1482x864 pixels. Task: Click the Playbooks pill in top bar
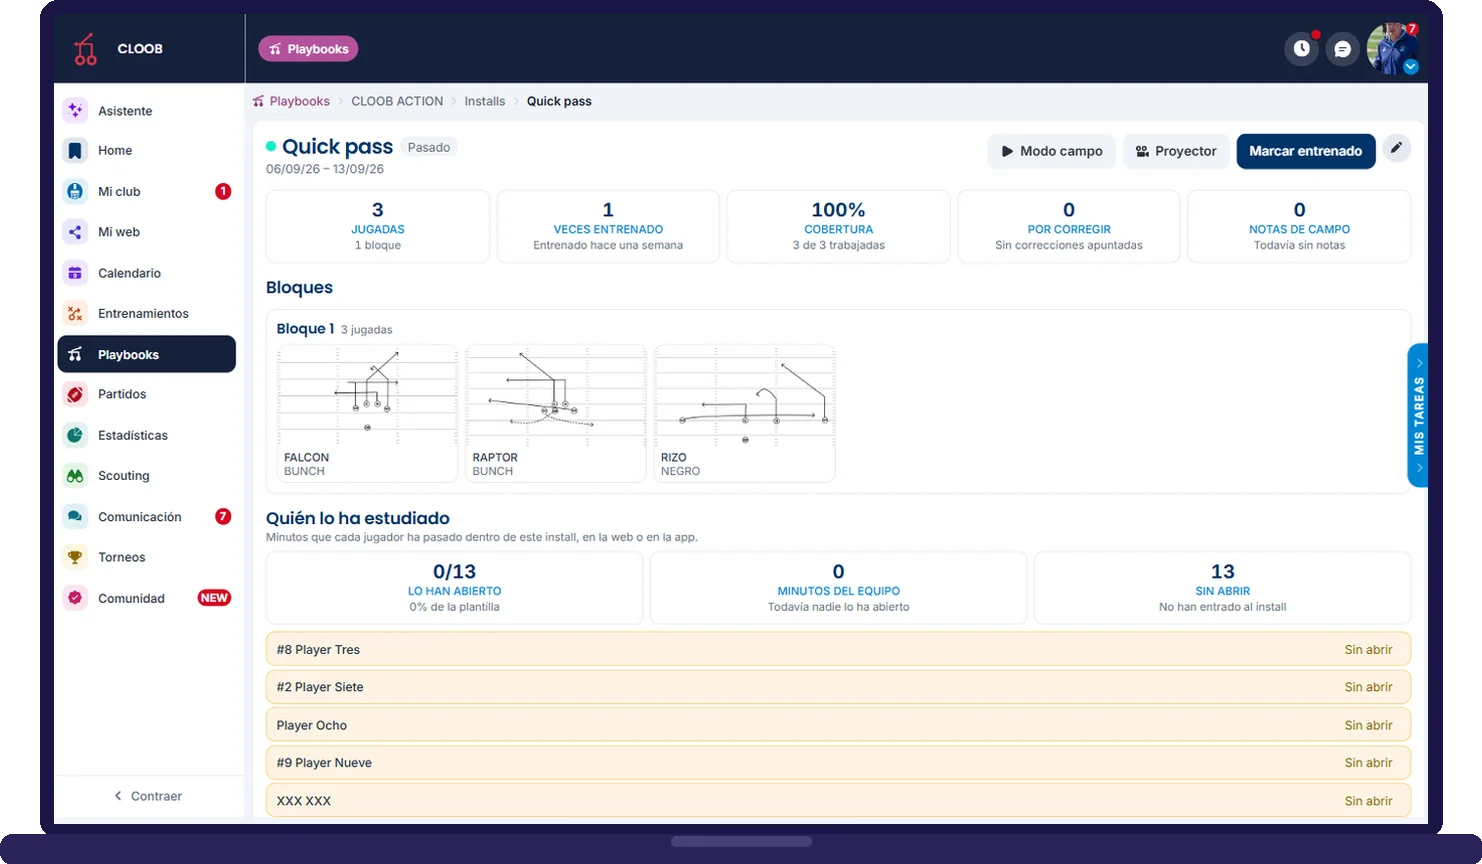click(308, 49)
